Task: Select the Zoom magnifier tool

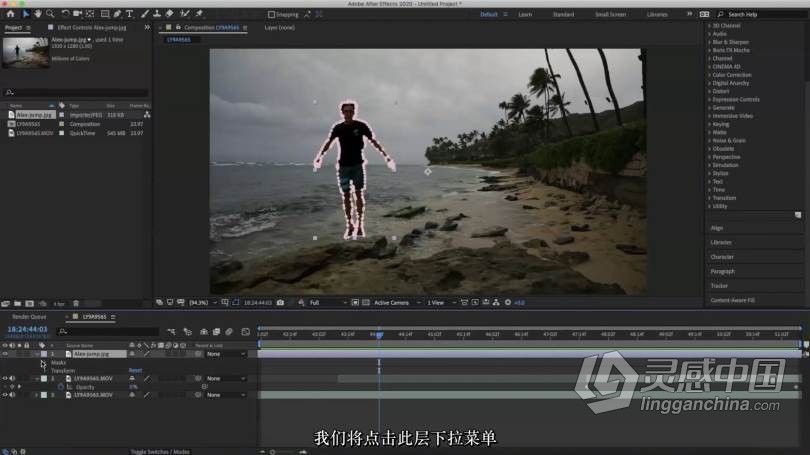Action: 51,14
